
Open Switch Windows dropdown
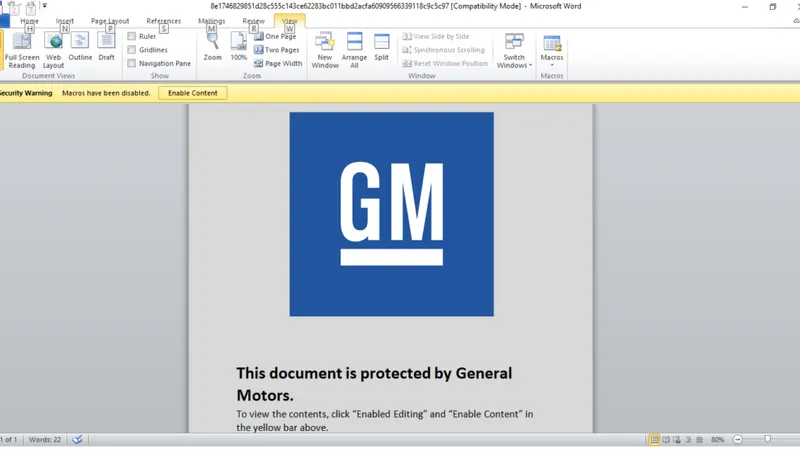coord(514,50)
